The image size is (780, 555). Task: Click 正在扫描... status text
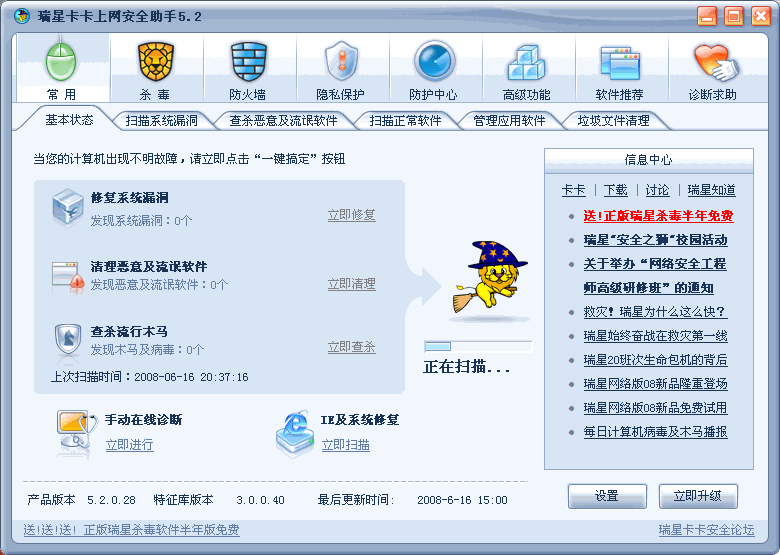467,367
